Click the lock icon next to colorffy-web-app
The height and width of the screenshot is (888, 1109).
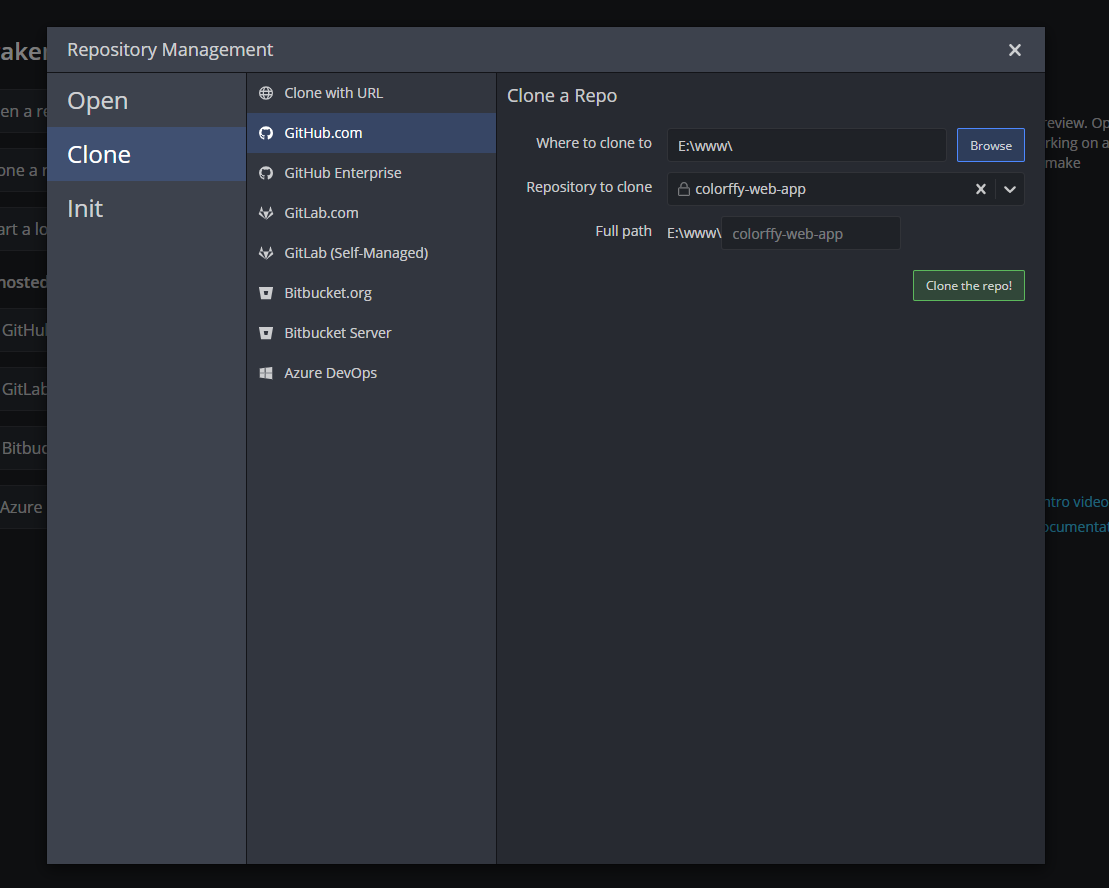(684, 189)
